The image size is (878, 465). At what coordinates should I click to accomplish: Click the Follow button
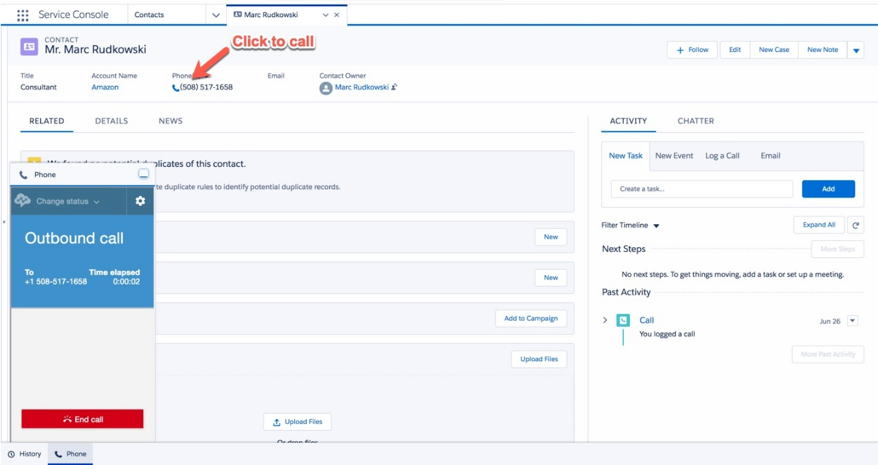[692, 50]
